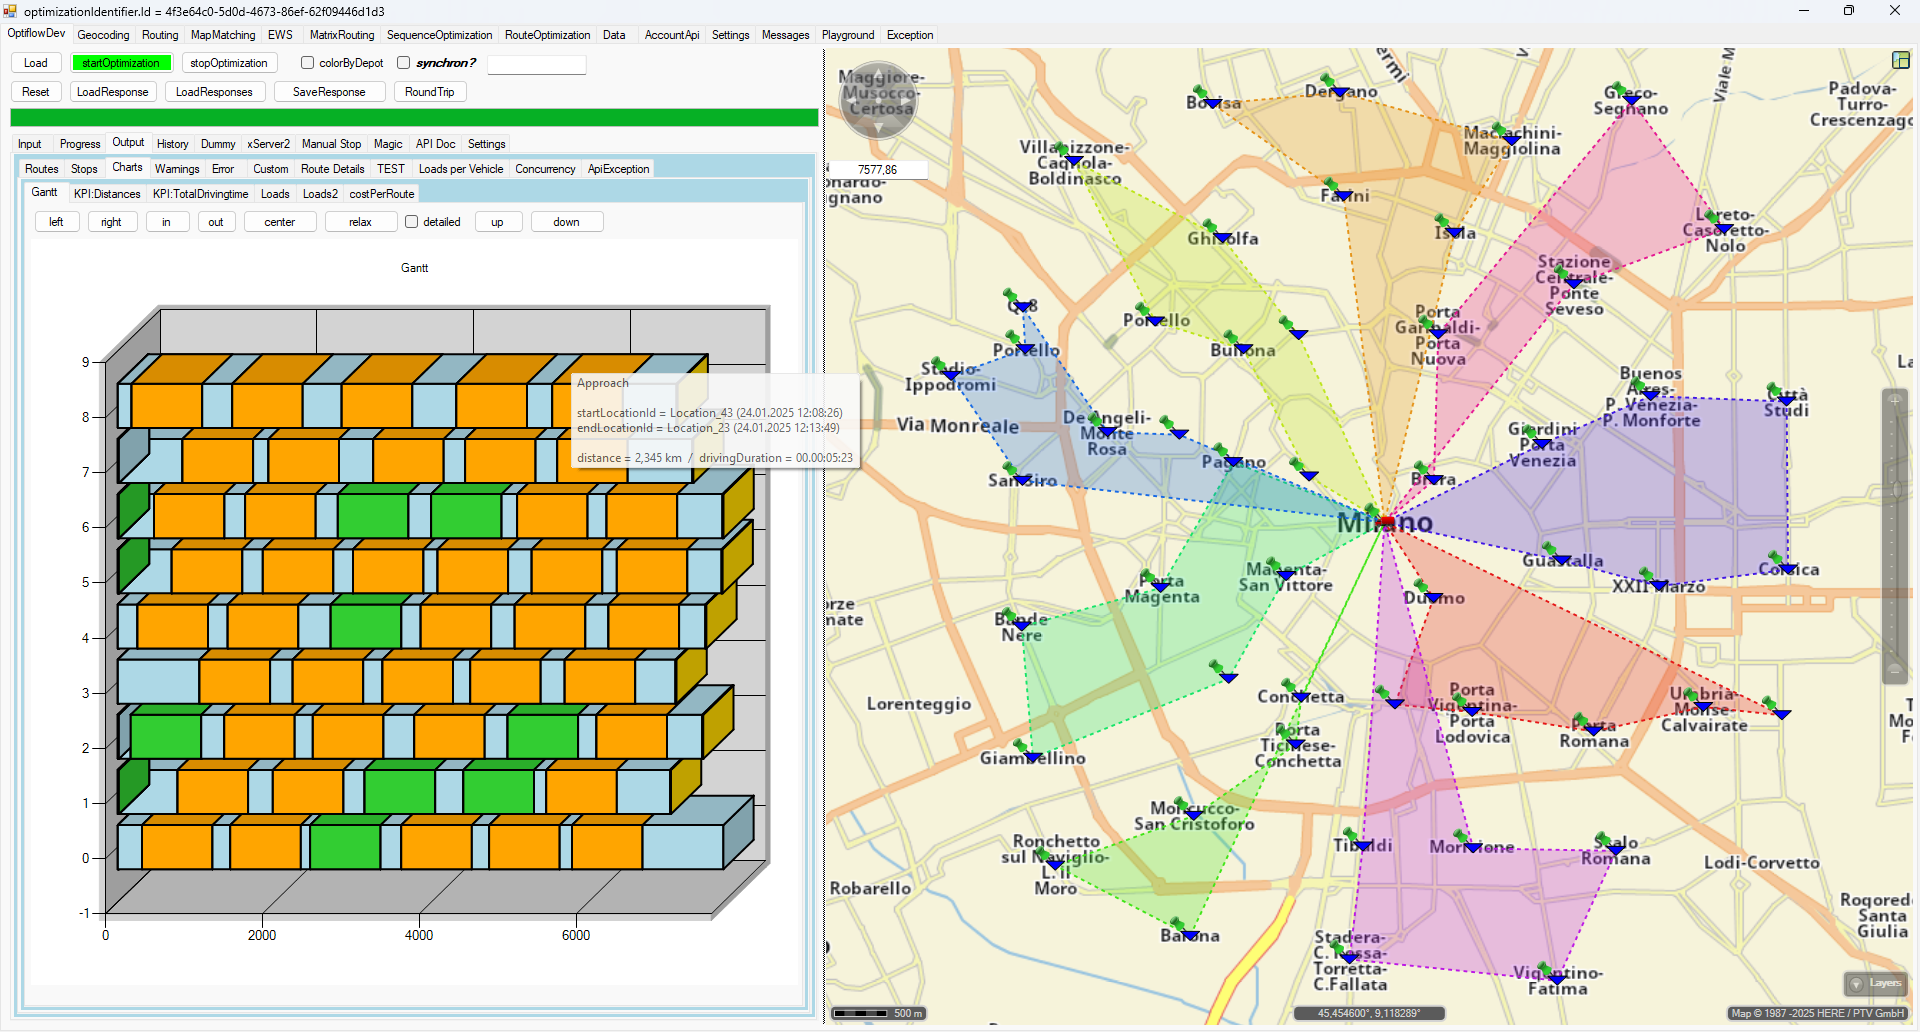Image resolution: width=1920 pixels, height=1032 pixels.
Task: Open the overview map icon in map corner
Action: [1900, 60]
